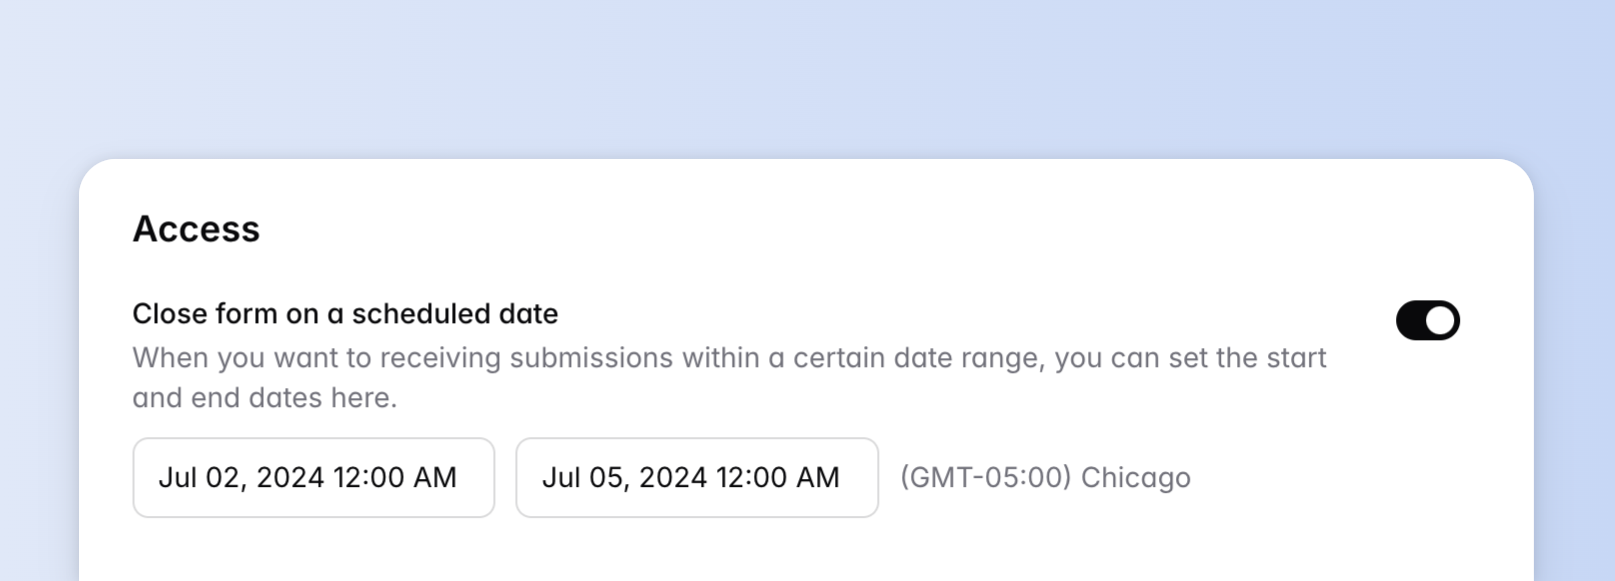Click the (GMT-05:00) Chicago timezone label
This screenshot has height=581, width=1615.
click(1045, 478)
